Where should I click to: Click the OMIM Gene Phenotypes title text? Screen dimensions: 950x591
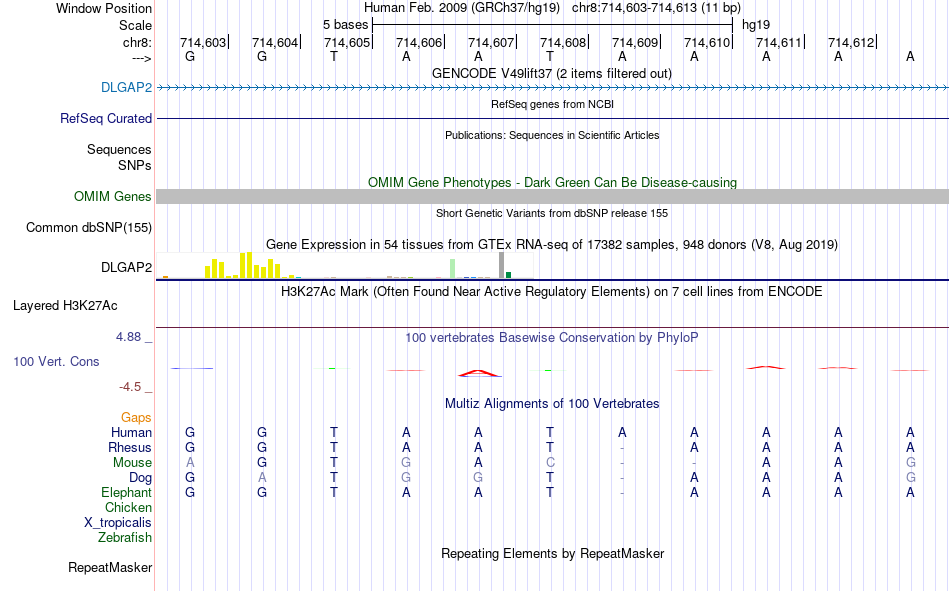pyautogui.click(x=552, y=182)
